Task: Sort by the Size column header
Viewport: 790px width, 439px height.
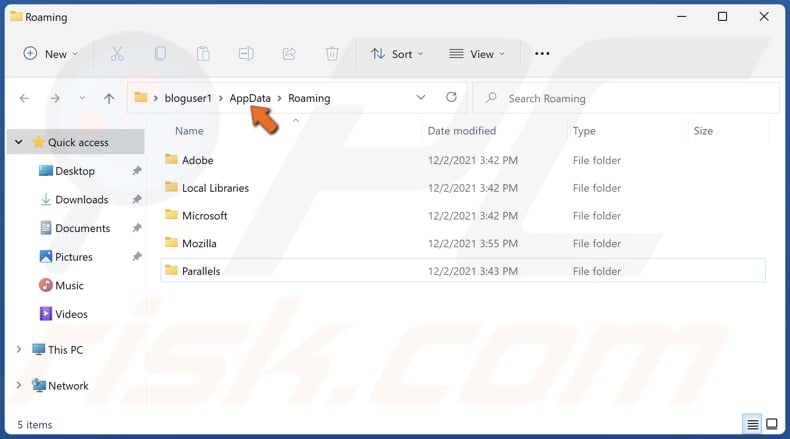Action: tap(703, 131)
